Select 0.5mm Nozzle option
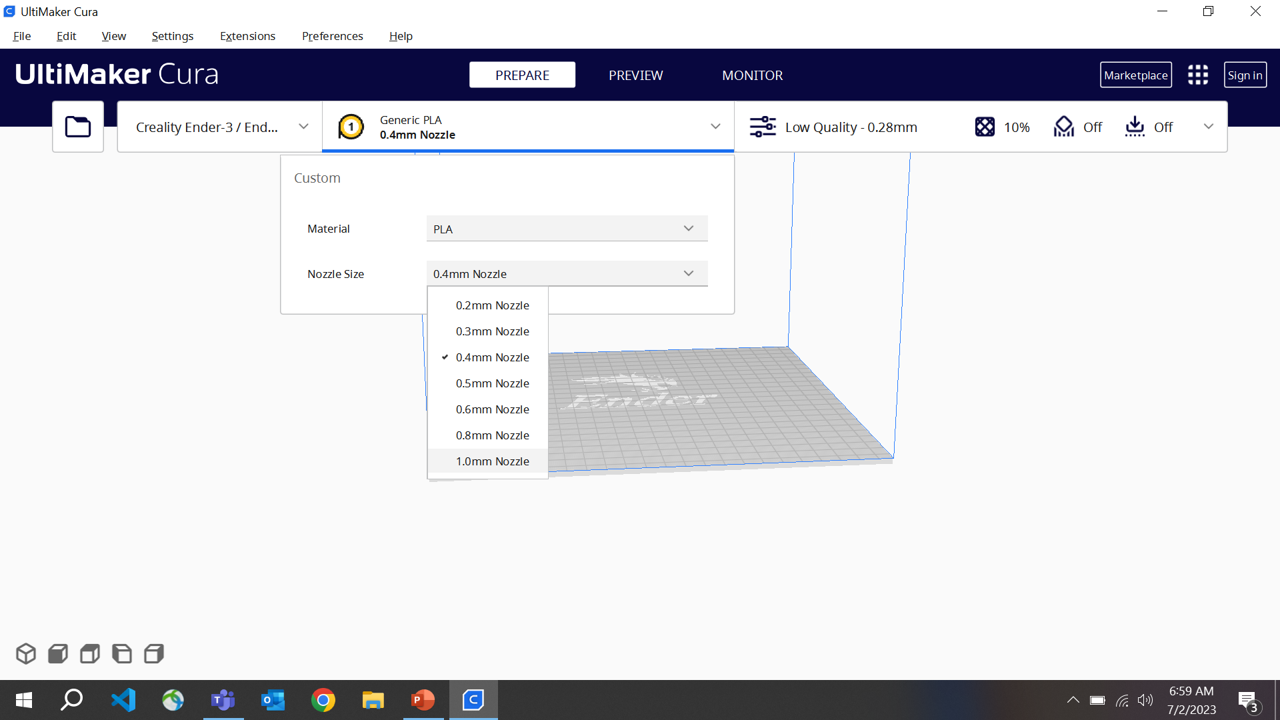1280x720 pixels. (488, 383)
